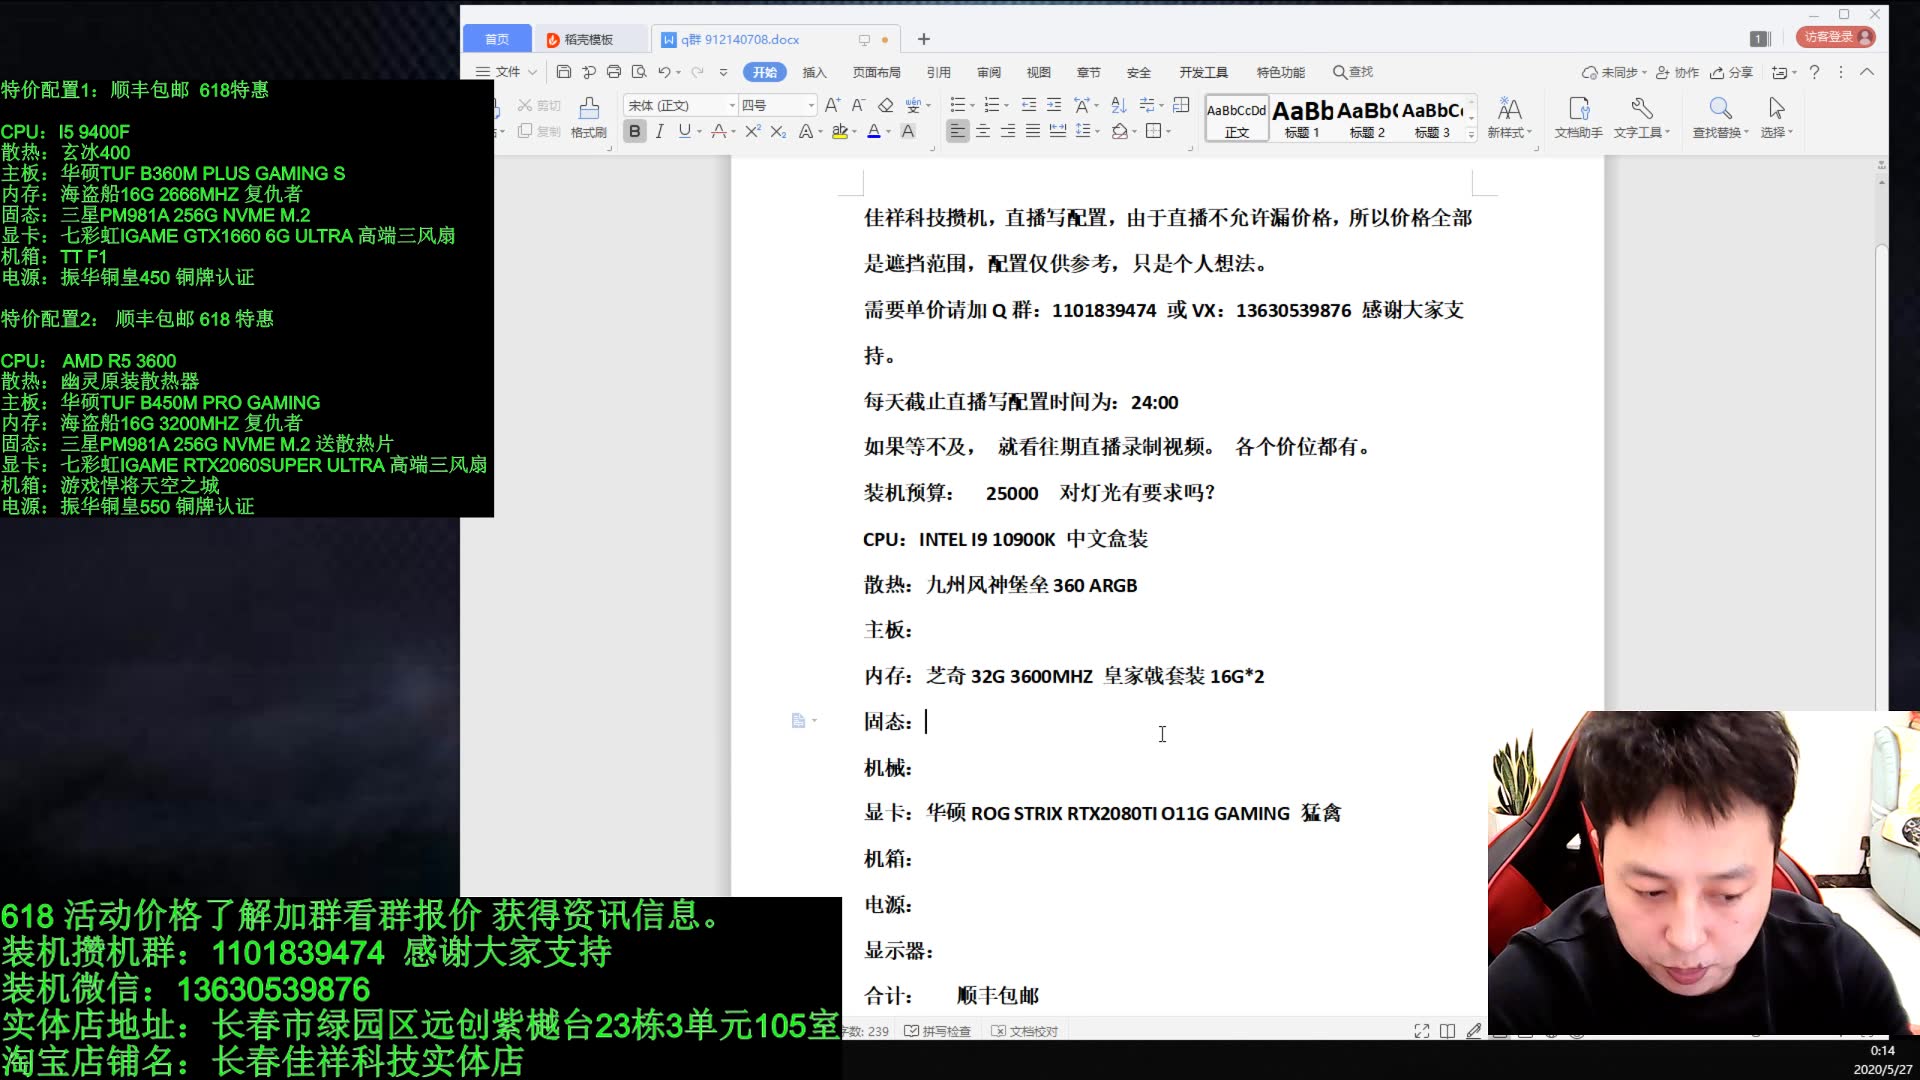Click the Save document icon
This screenshot has width=1920, height=1080.
[x=564, y=72]
